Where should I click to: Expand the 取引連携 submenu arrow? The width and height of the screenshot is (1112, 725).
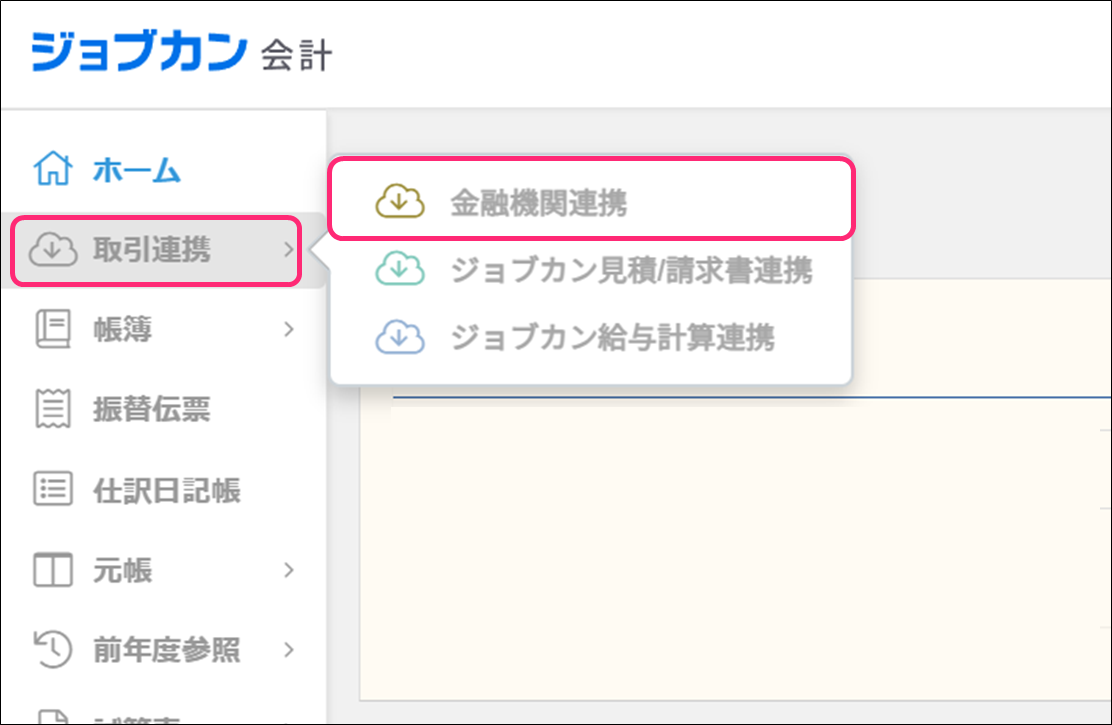click(288, 250)
